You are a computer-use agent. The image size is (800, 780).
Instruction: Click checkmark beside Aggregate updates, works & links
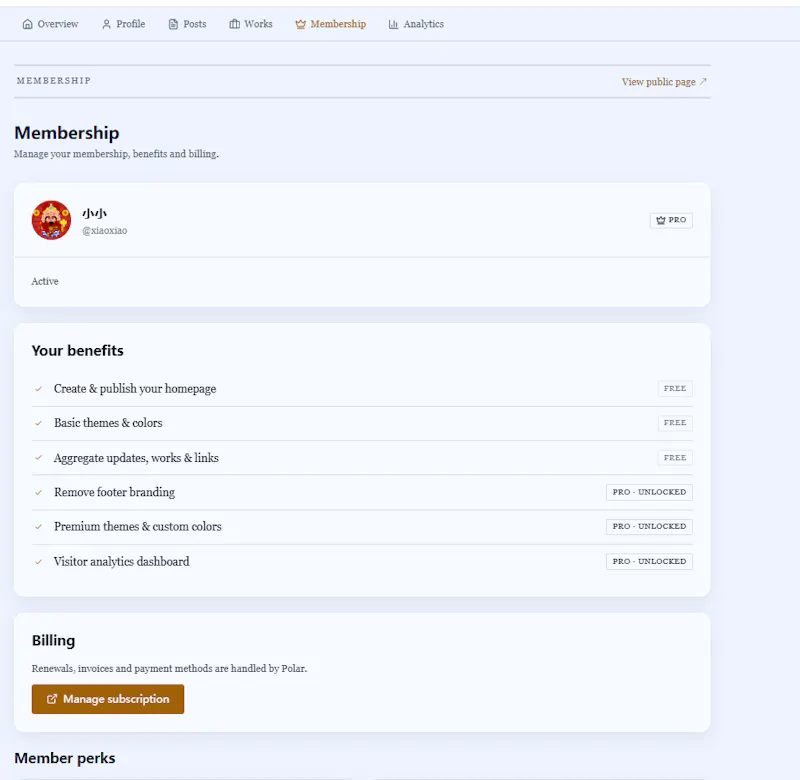[38, 458]
